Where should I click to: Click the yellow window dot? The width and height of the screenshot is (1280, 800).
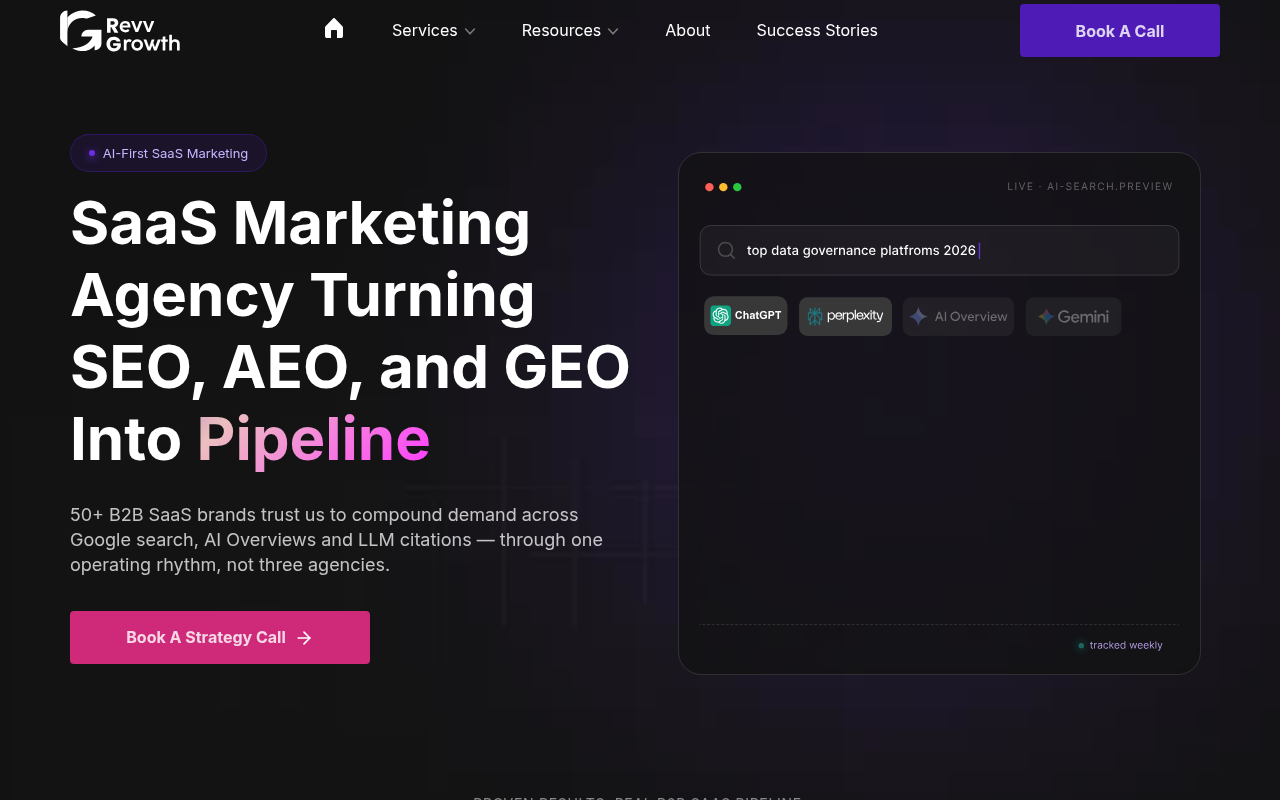[723, 187]
